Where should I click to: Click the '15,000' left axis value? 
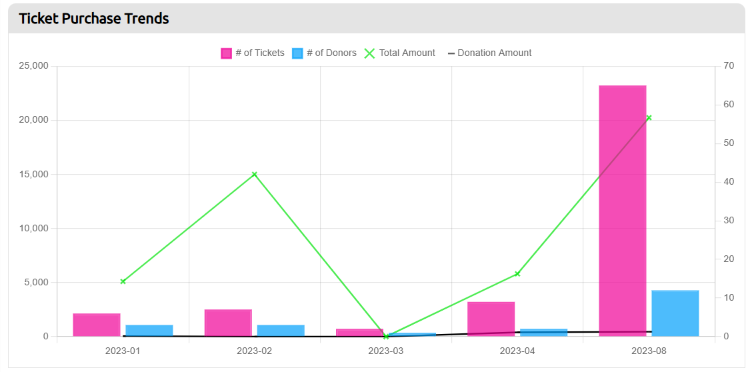tap(33, 174)
